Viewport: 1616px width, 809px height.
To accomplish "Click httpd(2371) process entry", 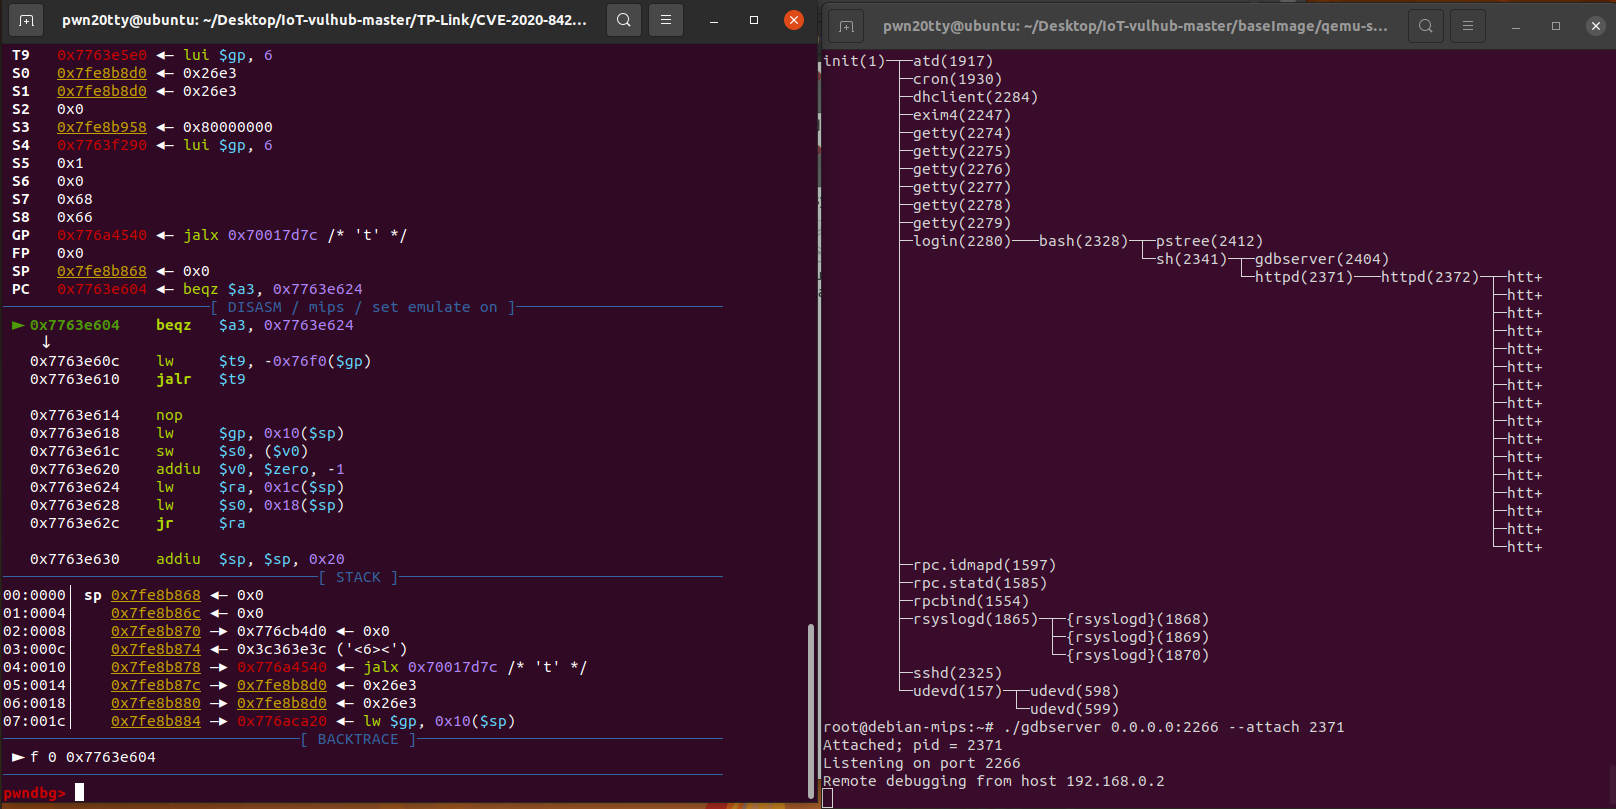I will [1304, 277].
